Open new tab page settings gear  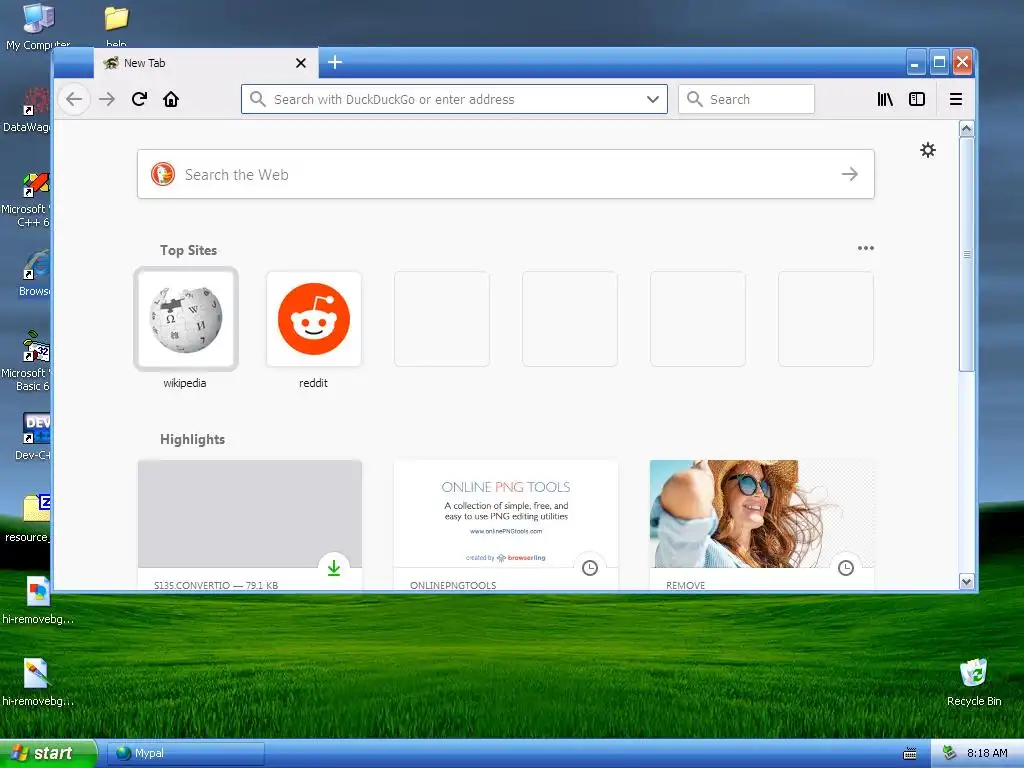(927, 150)
